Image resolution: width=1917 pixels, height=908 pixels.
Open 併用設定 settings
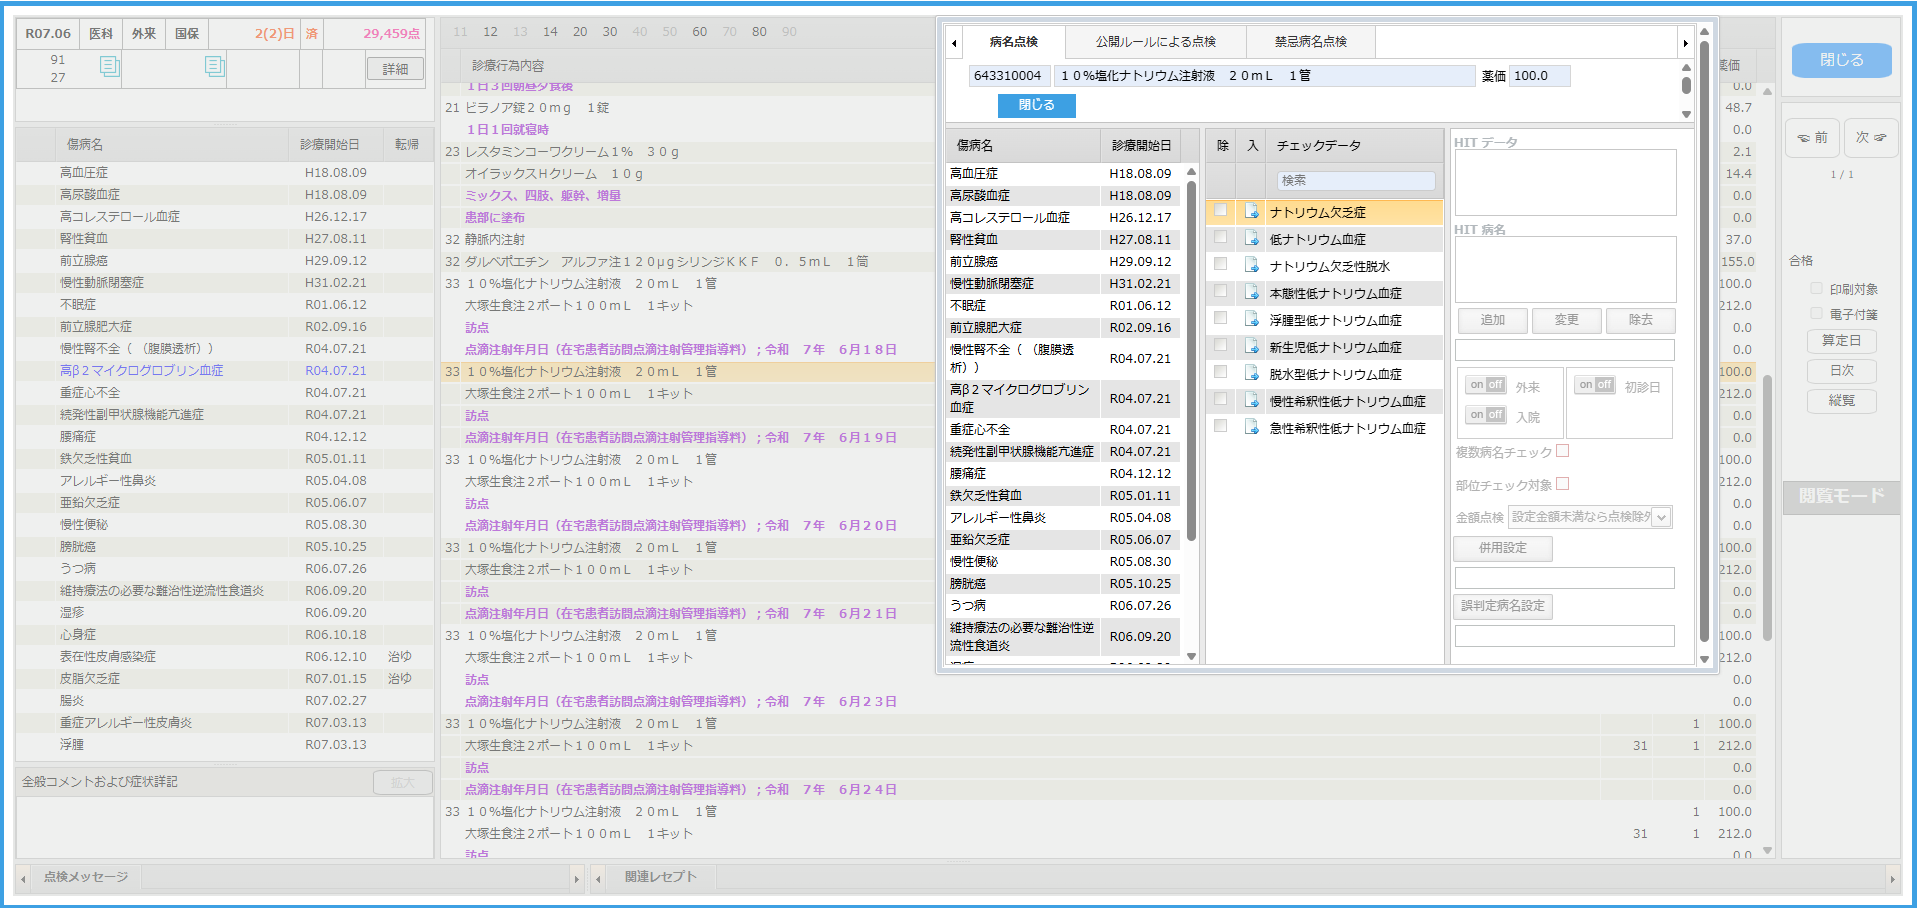[x=1503, y=548]
